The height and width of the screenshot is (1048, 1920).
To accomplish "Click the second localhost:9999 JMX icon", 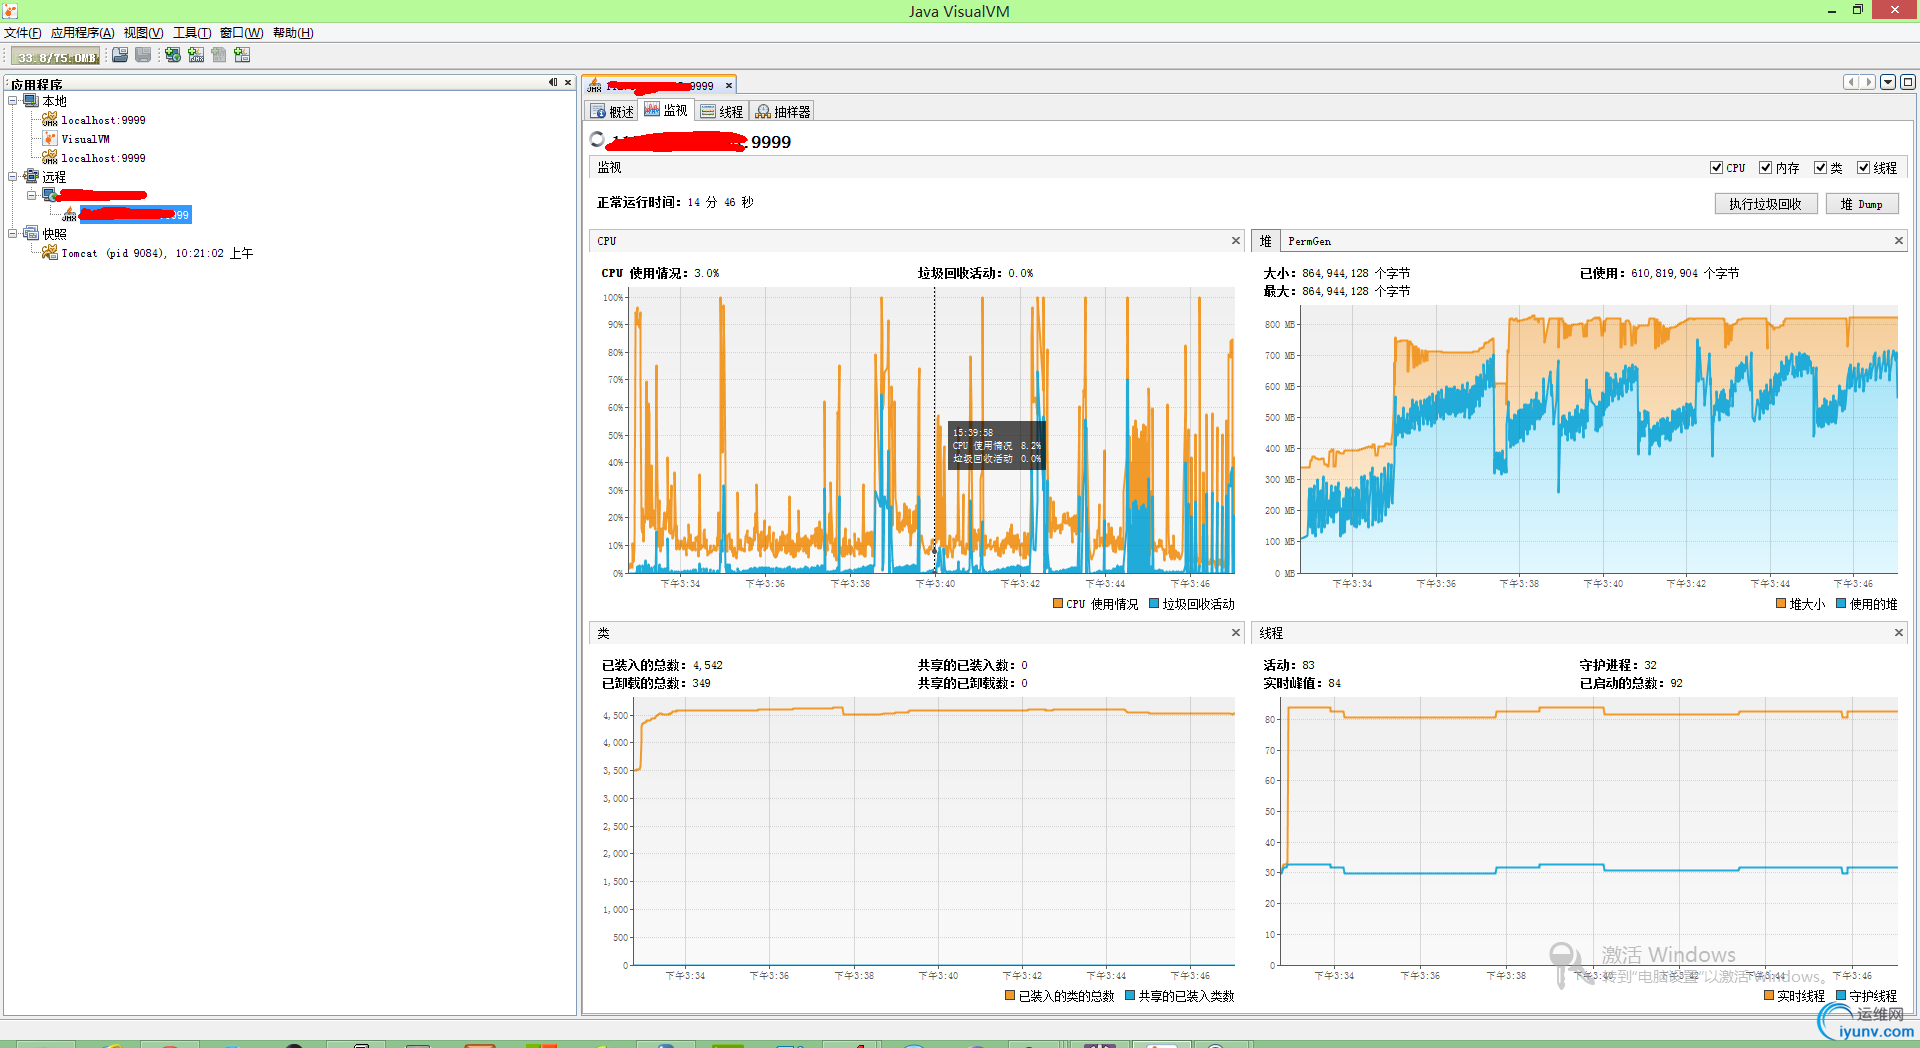I will coord(50,157).
